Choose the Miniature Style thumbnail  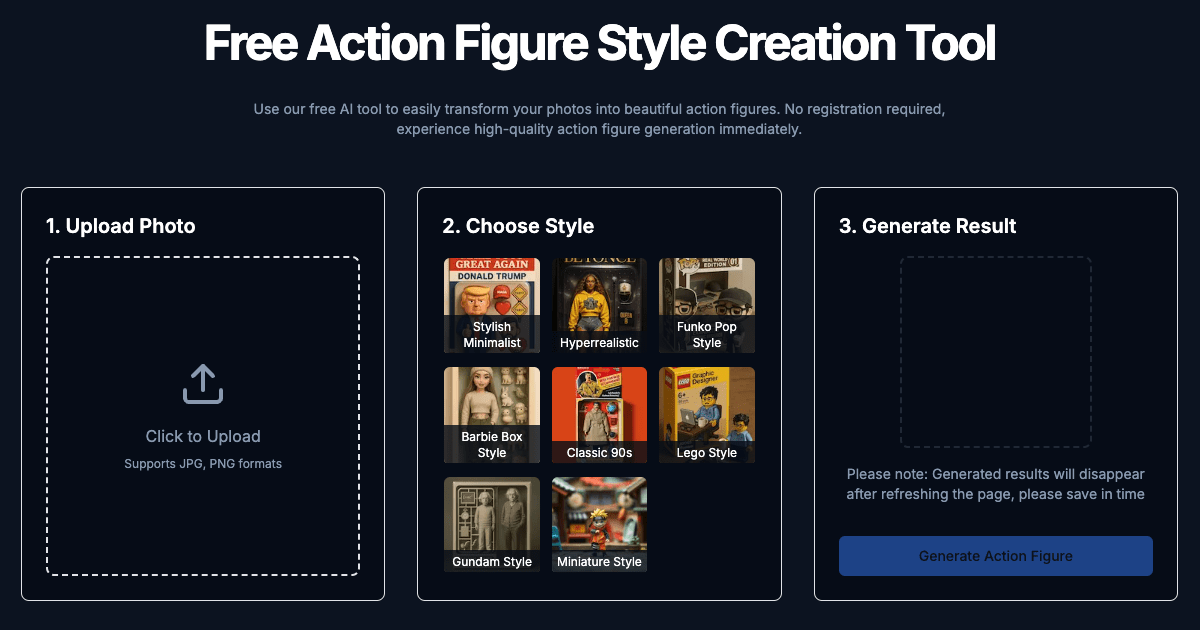click(x=600, y=524)
